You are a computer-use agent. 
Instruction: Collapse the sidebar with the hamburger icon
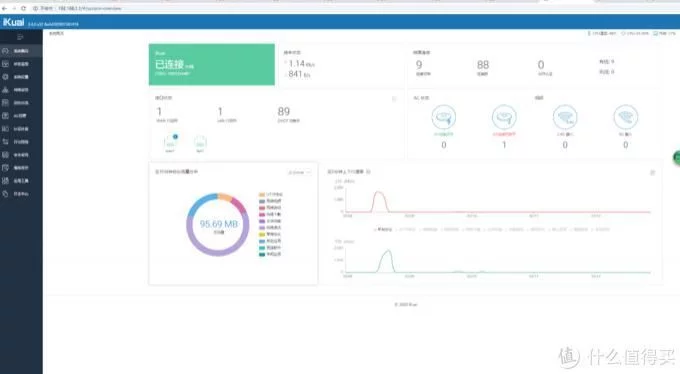click(x=20, y=37)
